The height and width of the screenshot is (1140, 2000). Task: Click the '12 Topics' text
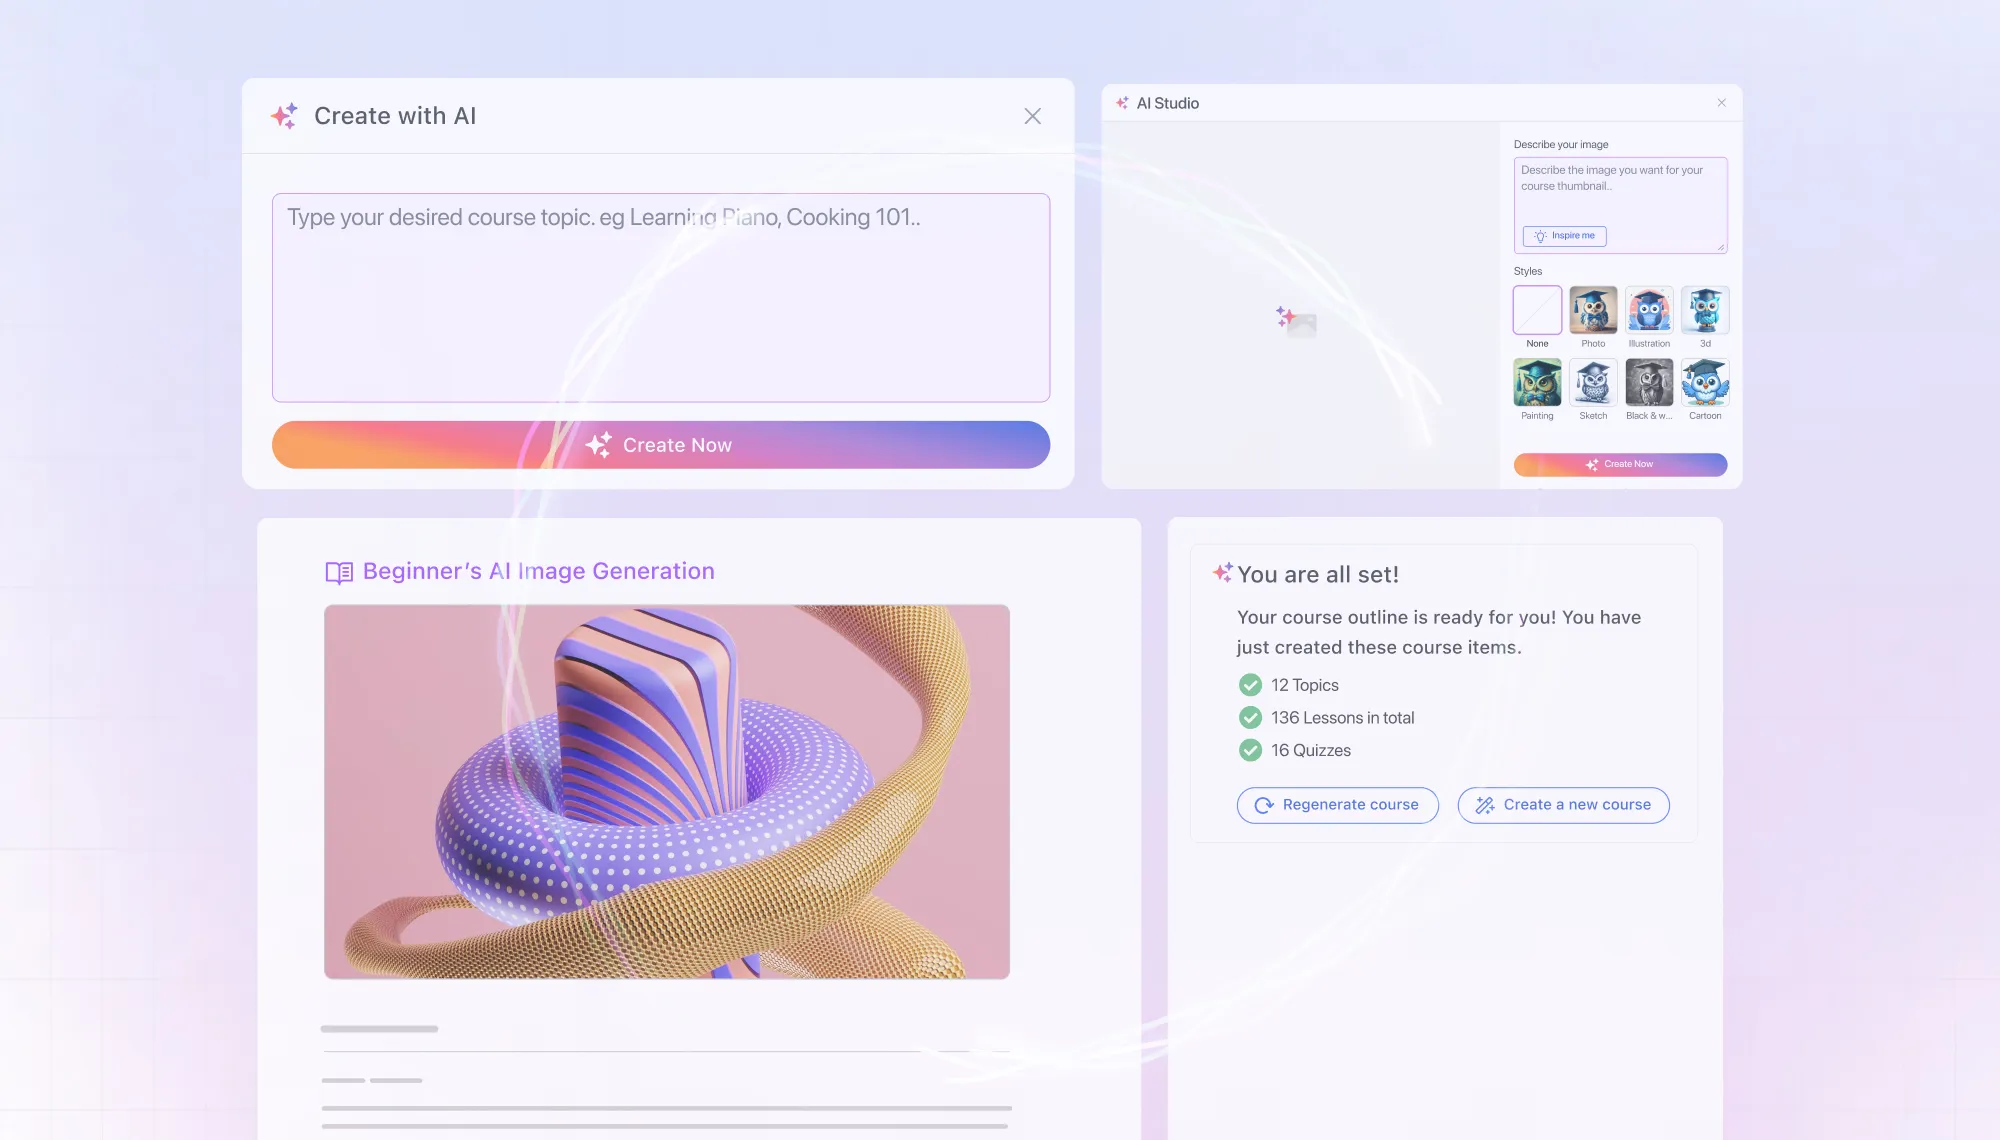click(1304, 685)
